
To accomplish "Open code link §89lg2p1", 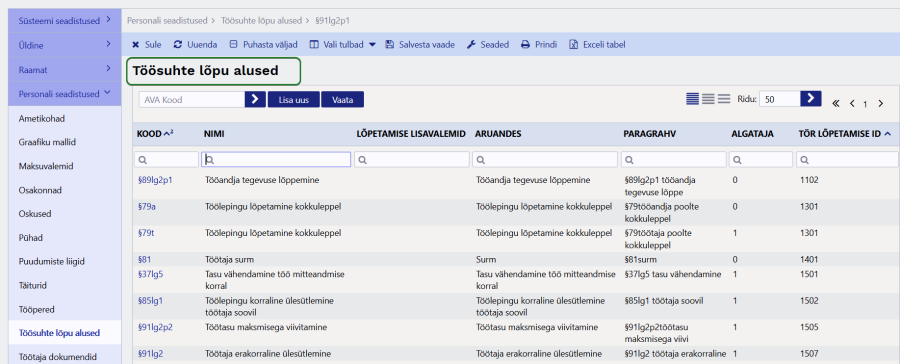I will 155,180.
